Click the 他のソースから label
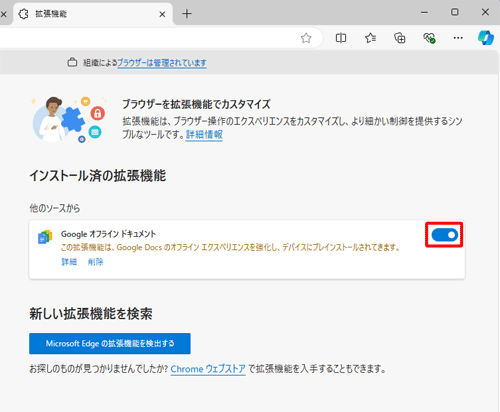Viewport: 500px width, 412px height. [x=55, y=208]
